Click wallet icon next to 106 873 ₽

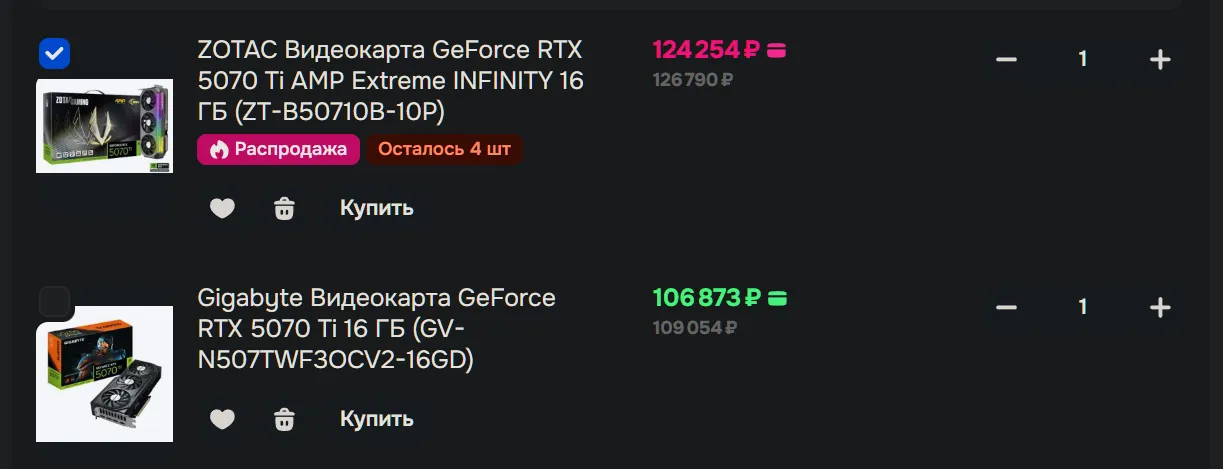point(777,297)
